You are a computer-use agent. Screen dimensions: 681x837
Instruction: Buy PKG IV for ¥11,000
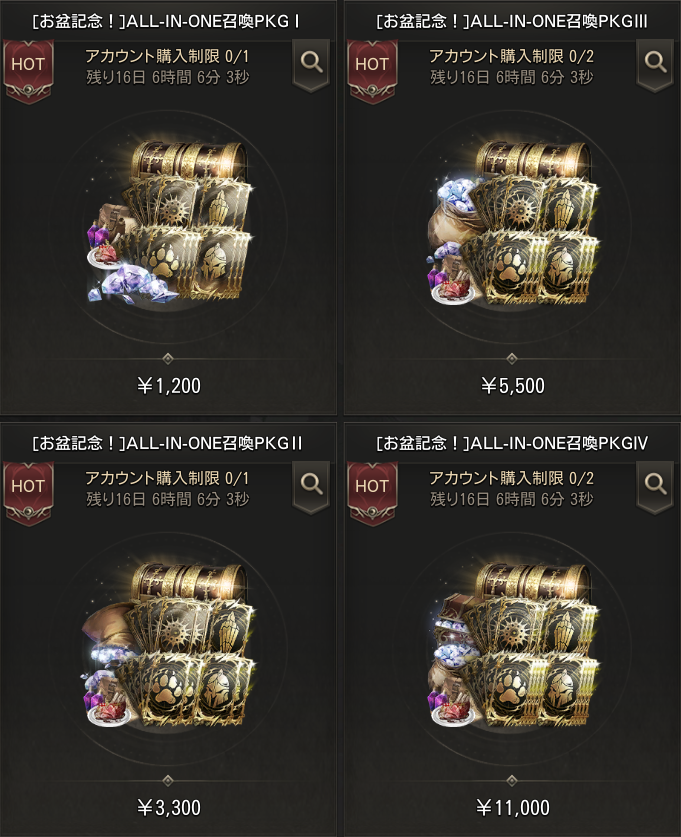(512, 807)
